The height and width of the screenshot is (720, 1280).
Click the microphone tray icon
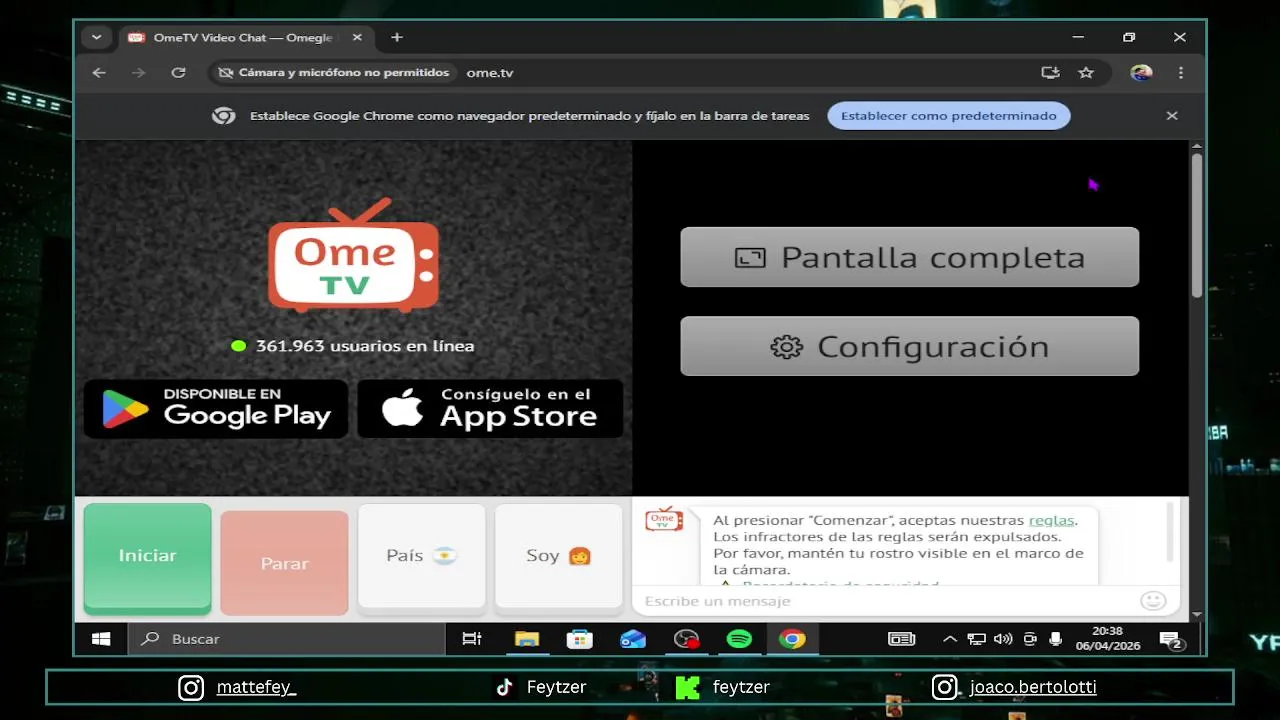click(x=1055, y=639)
